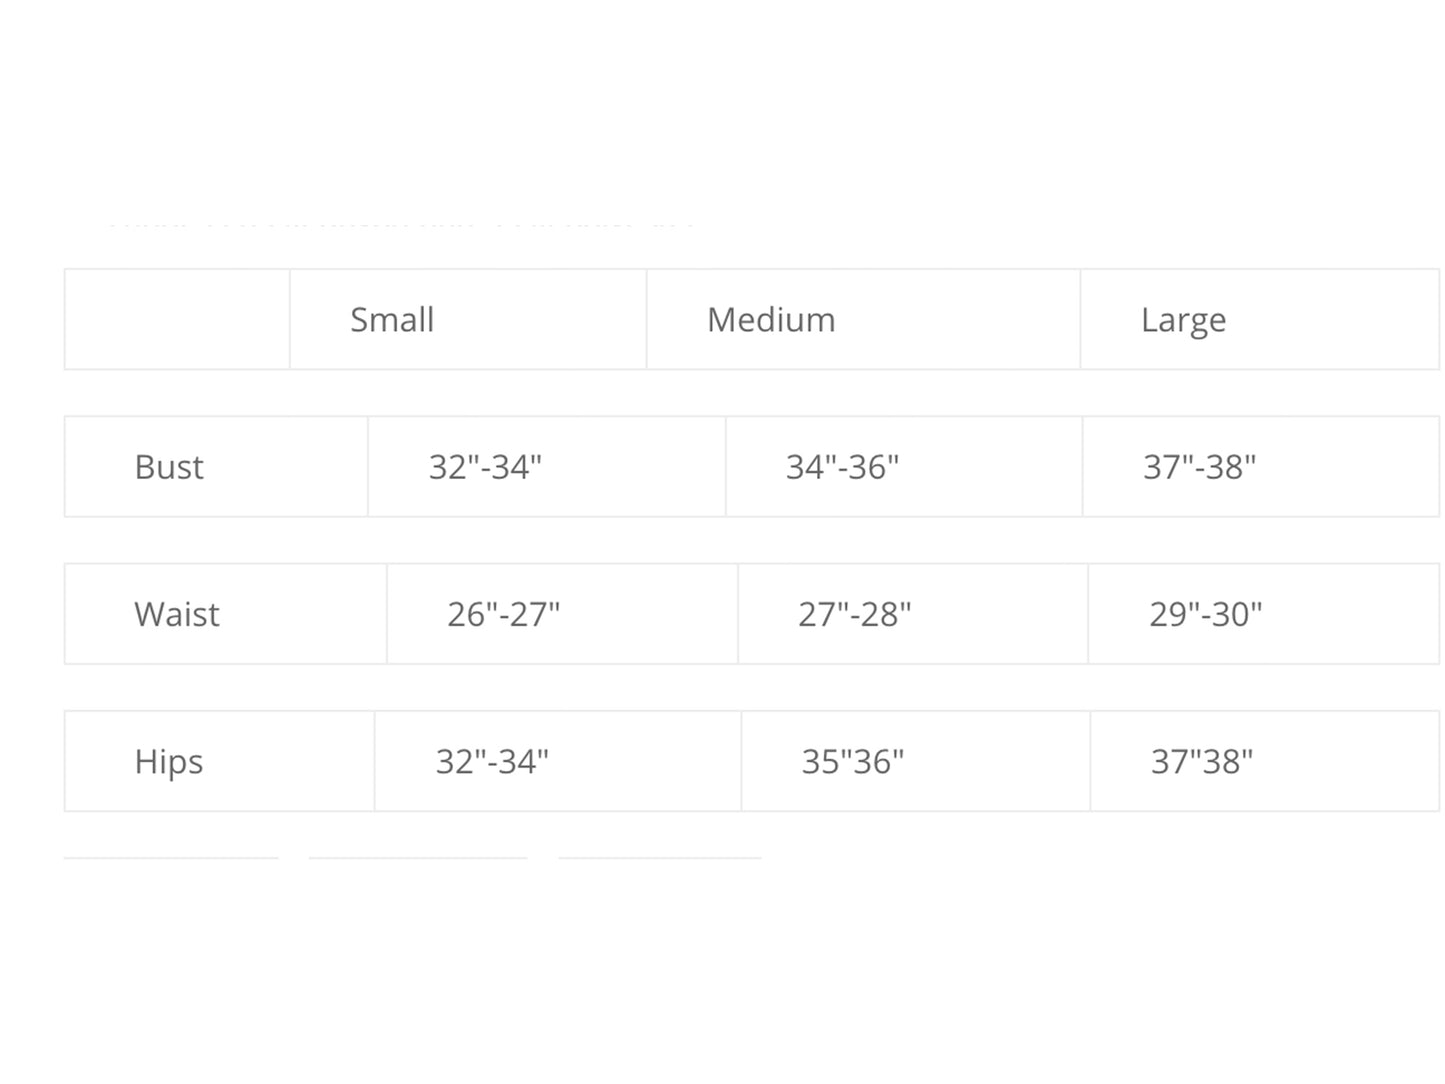Click Large bust value 37"-38"
This screenshot has height=1084, width=1445.
pos(1199,467)
